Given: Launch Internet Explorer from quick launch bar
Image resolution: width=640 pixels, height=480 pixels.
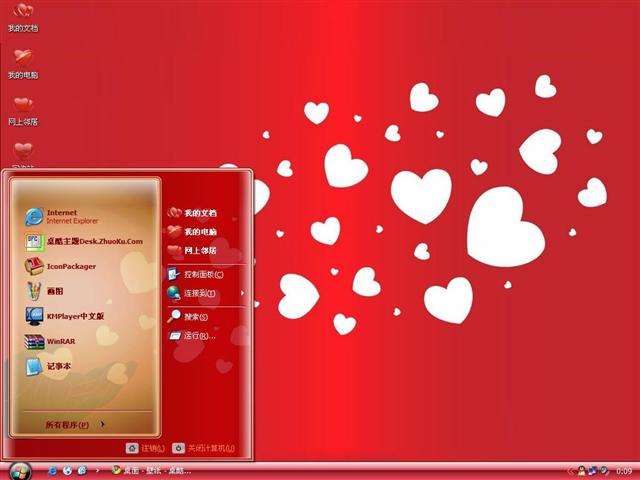Looking at the screenshot, I should [x=52, y=471].
